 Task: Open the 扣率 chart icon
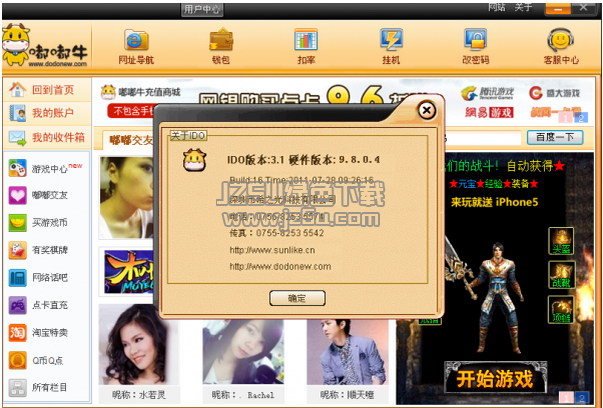(x=306, y=40)
